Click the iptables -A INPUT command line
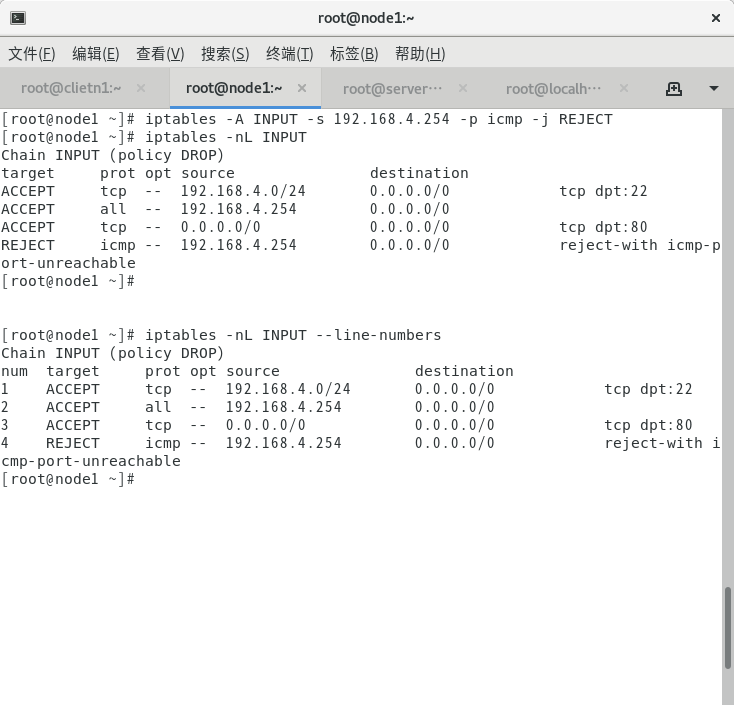The image size is (734, 705). (x=307, y=119)
